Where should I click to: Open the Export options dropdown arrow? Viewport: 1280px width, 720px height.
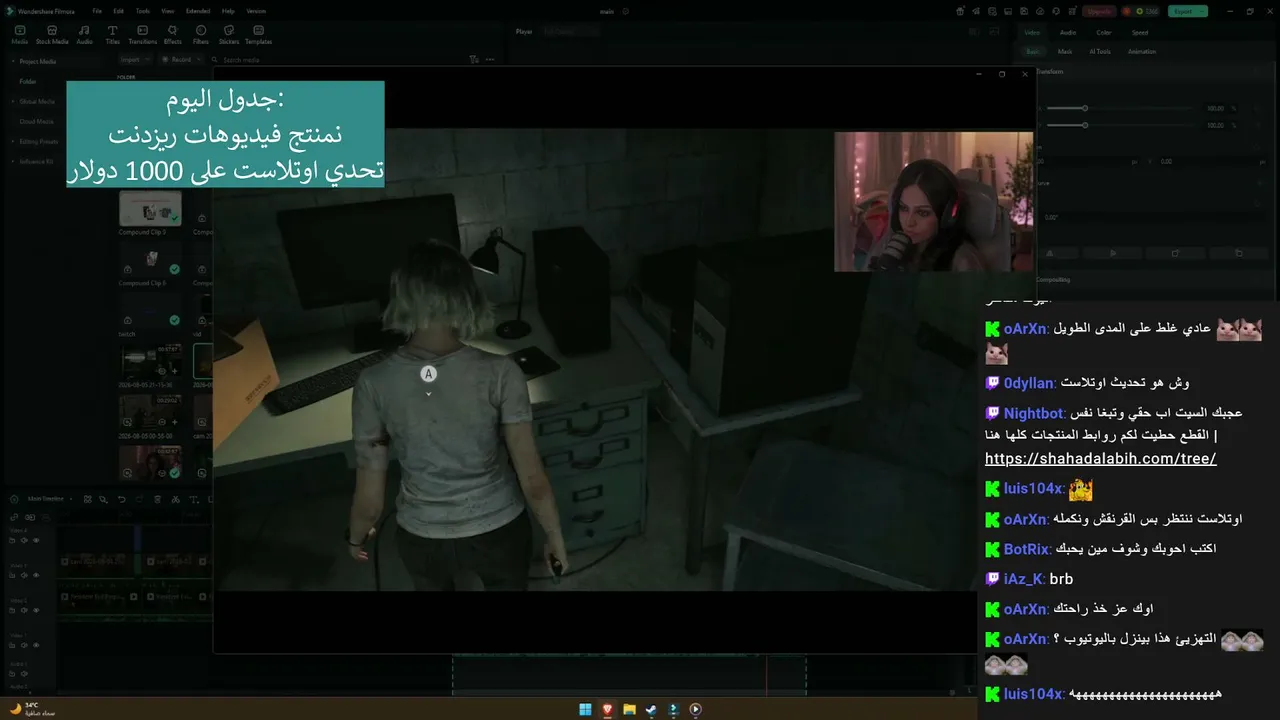1202,11
